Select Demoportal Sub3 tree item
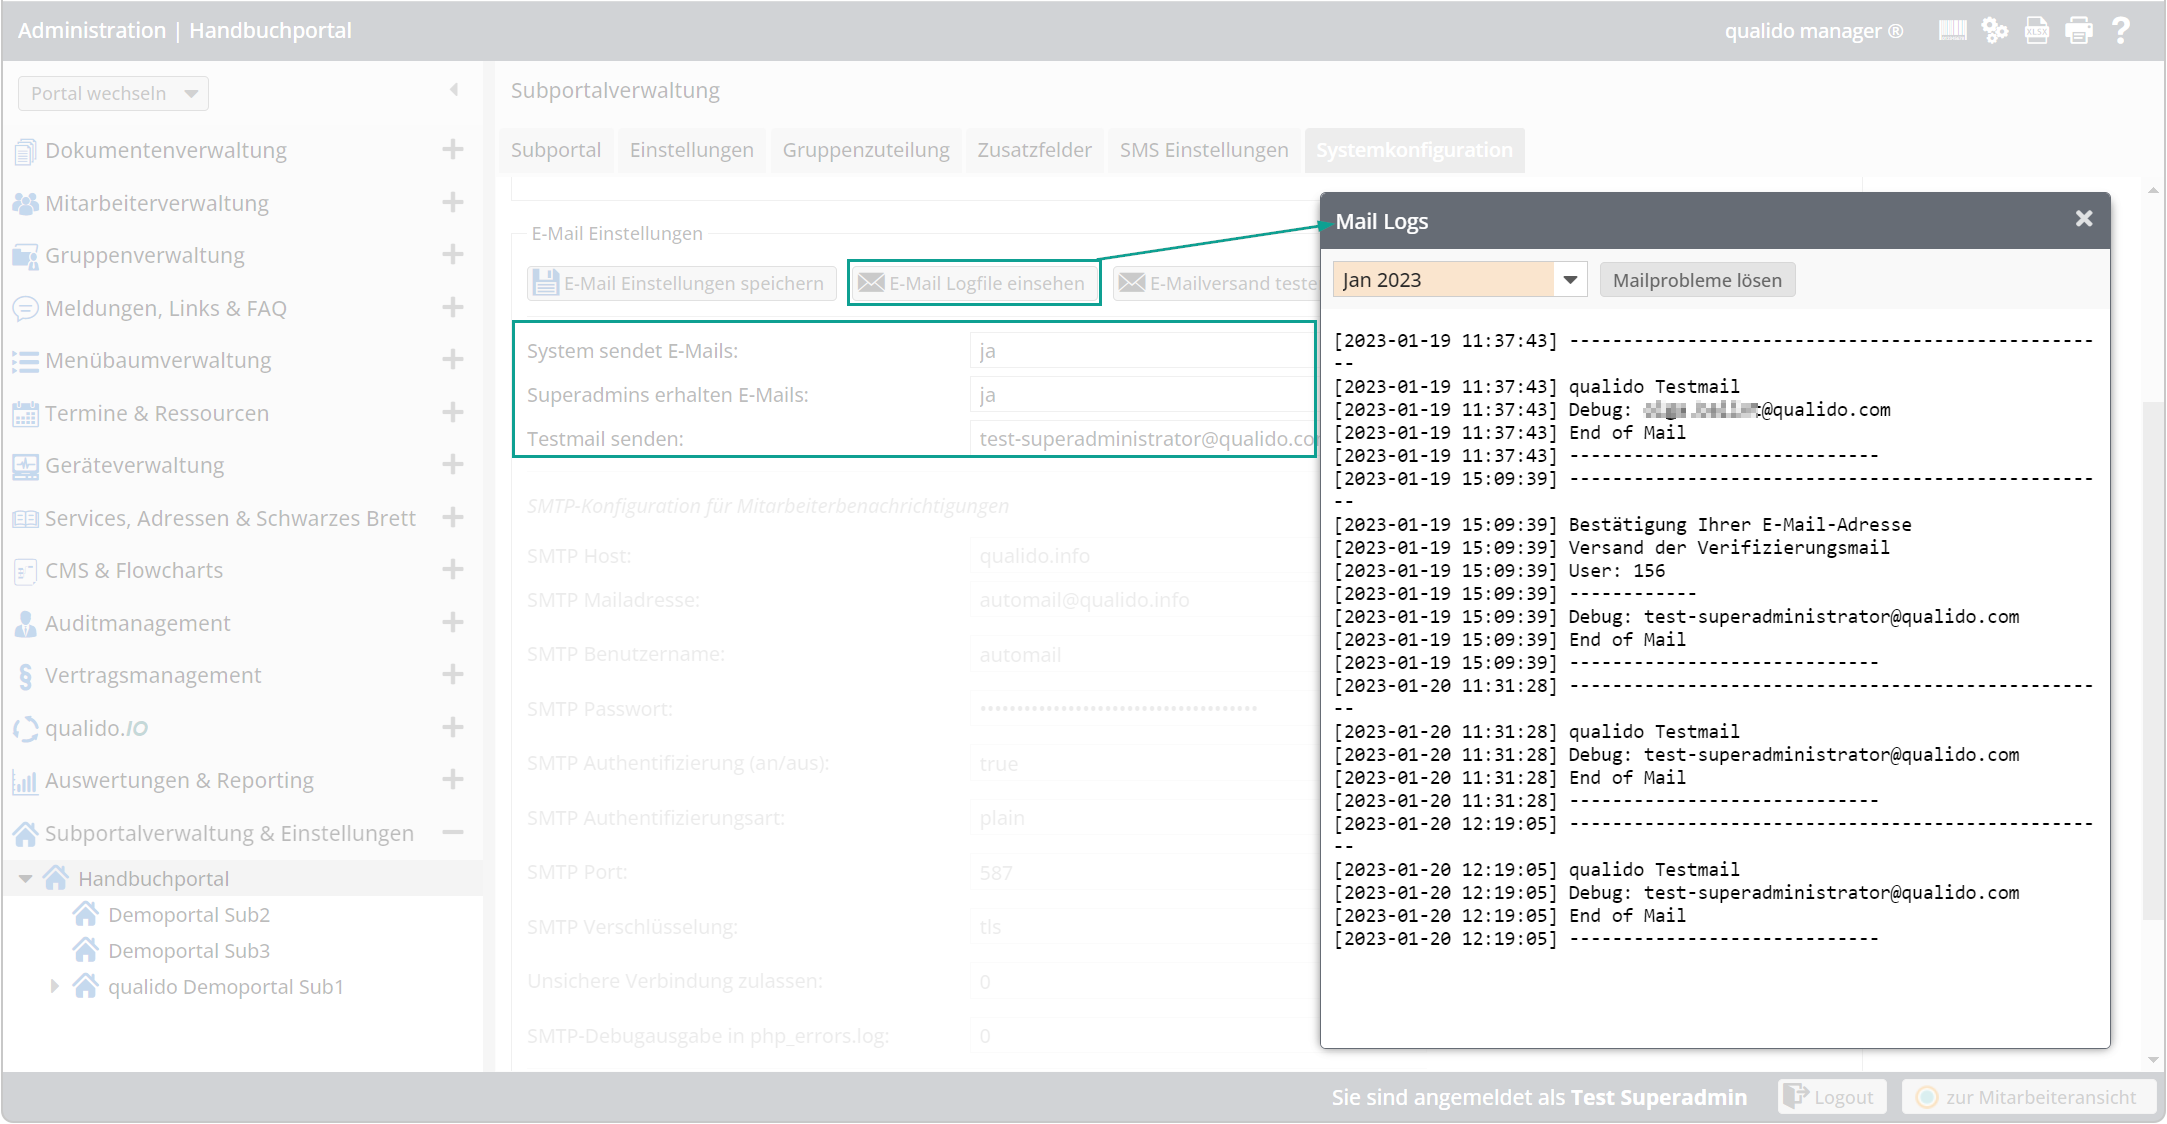 coord(189,951)
